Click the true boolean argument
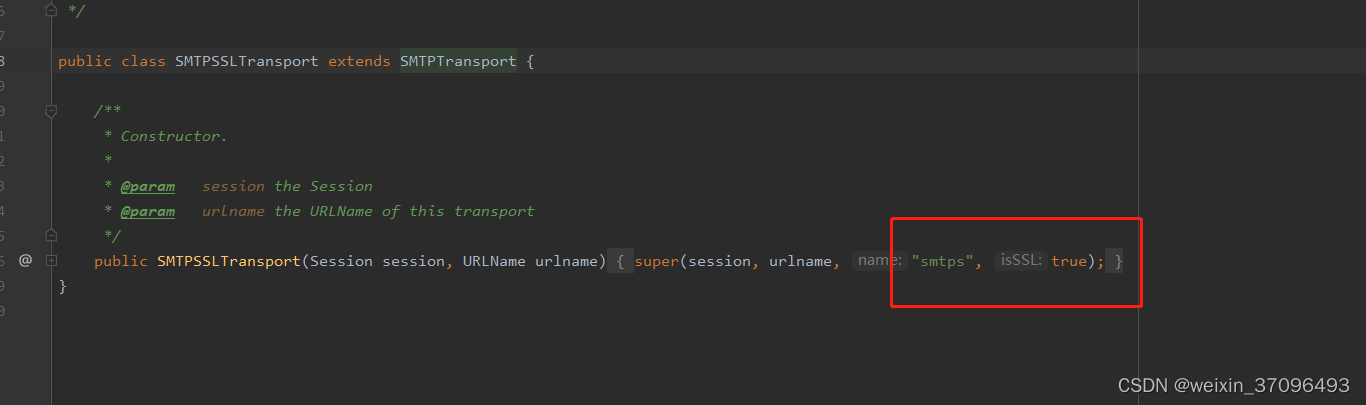Image resolution: width=1366 pixels, height=405 pixels. point(1068,261)
